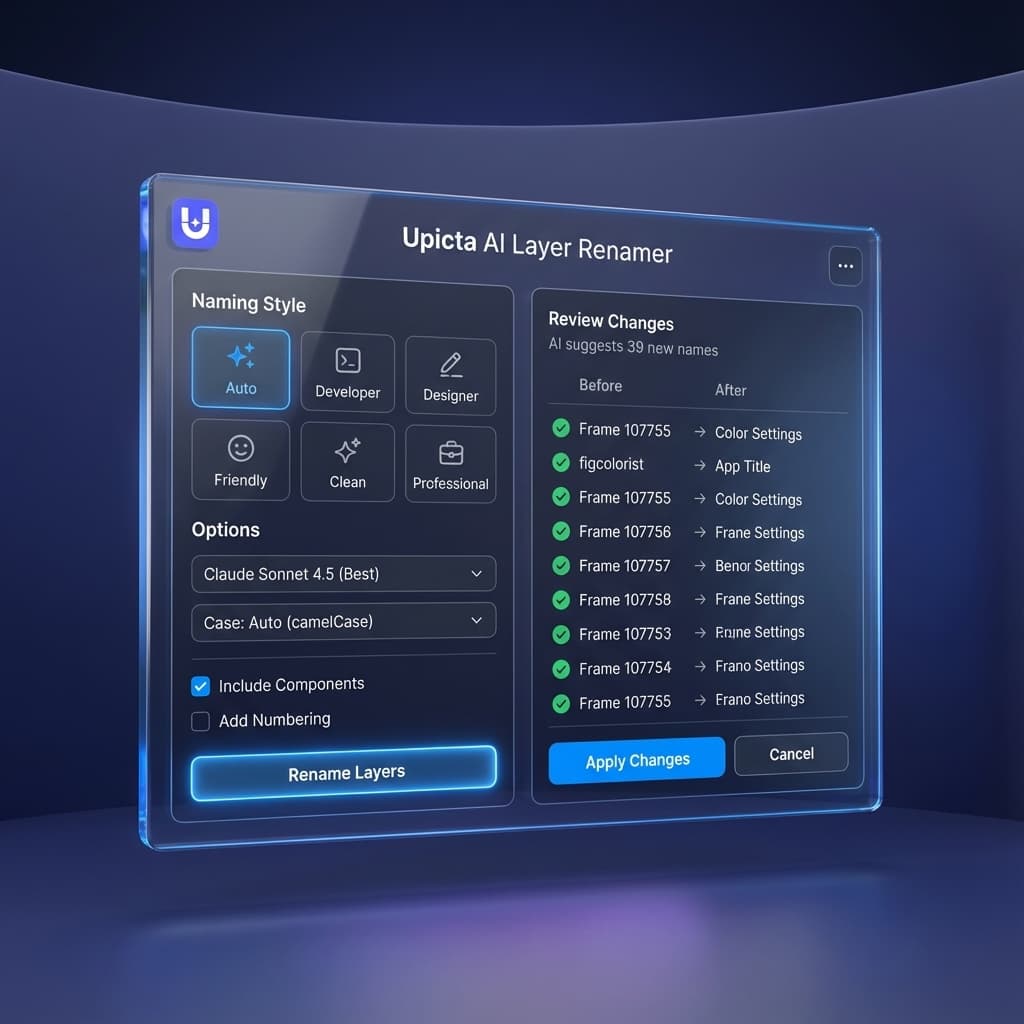Uncheck Include Components
The width and height of the screenshot is (1024, 1024).
click(200, 685)
